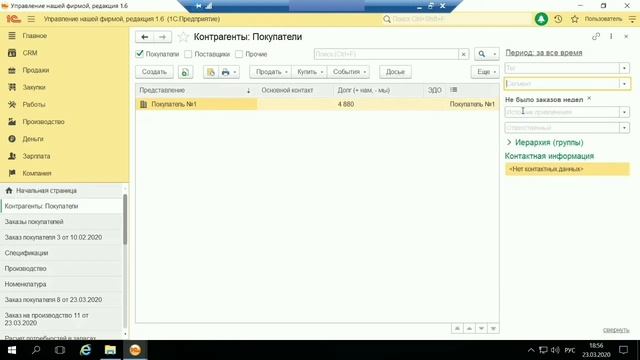
Task: Open the Еще menu
Action: click(x=485, y=72)
